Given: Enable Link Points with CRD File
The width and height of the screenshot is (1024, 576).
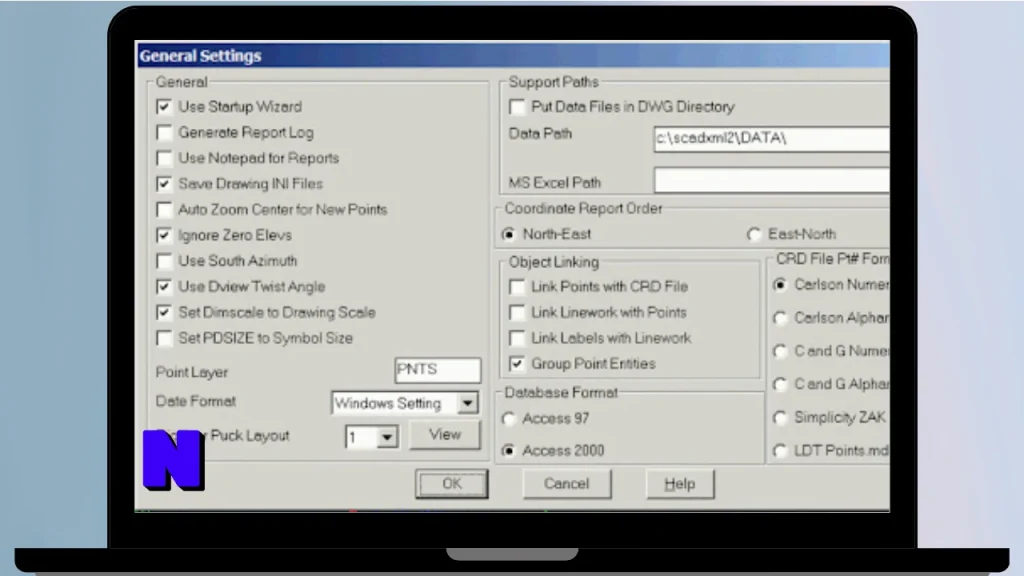Looking at the screenshot, I should click(517, 287).
